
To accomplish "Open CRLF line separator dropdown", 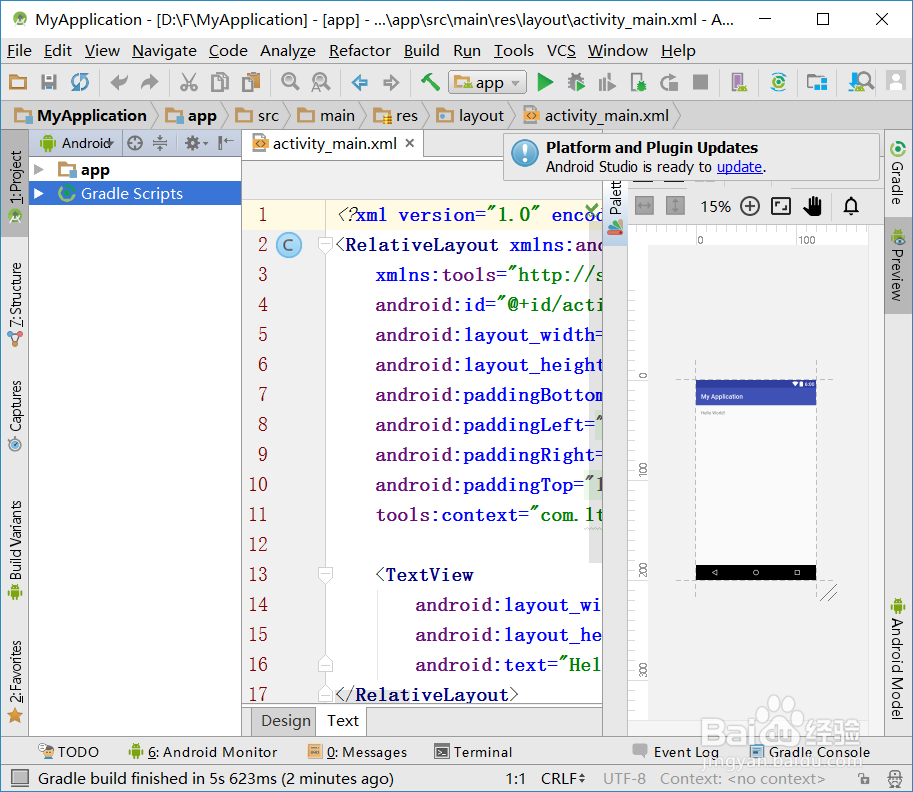I will tap(563, 779).
